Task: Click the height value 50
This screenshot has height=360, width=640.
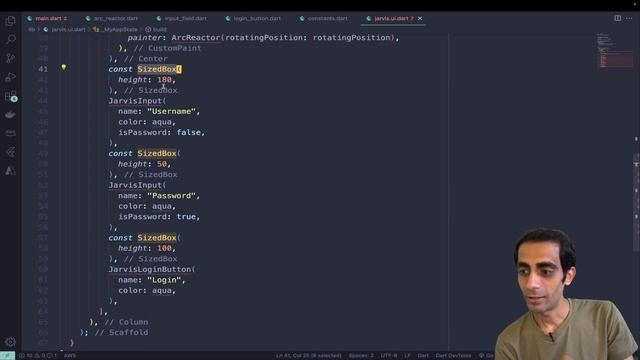Action: (x=162, y=164)
